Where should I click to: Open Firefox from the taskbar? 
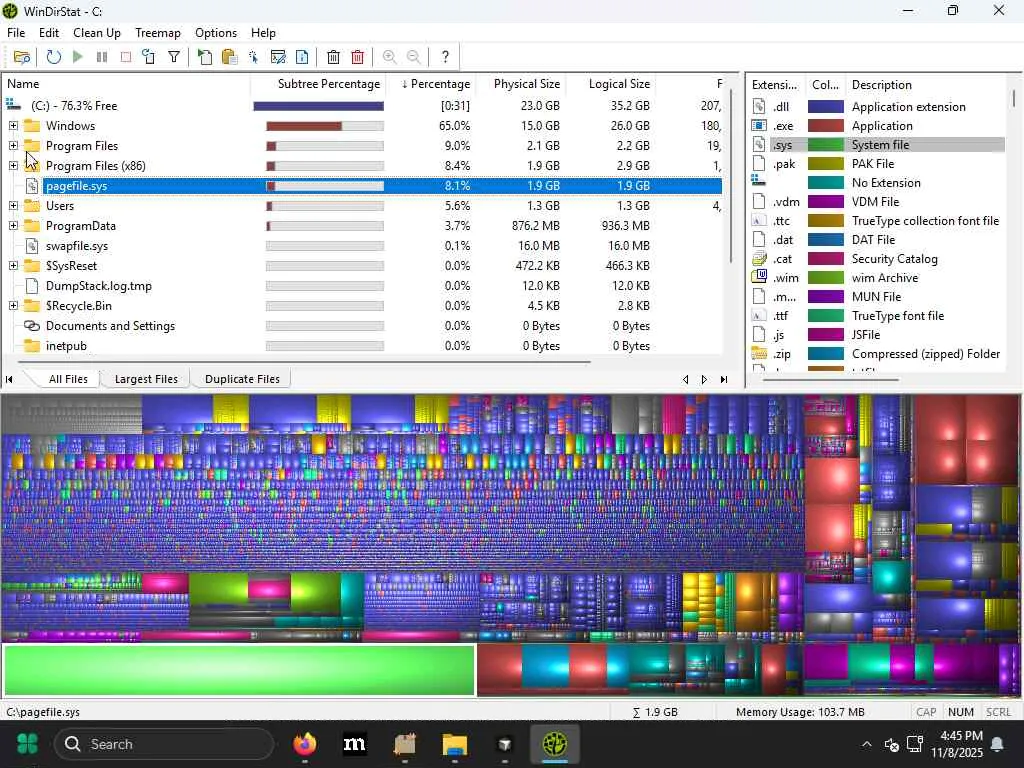[304, 744]
